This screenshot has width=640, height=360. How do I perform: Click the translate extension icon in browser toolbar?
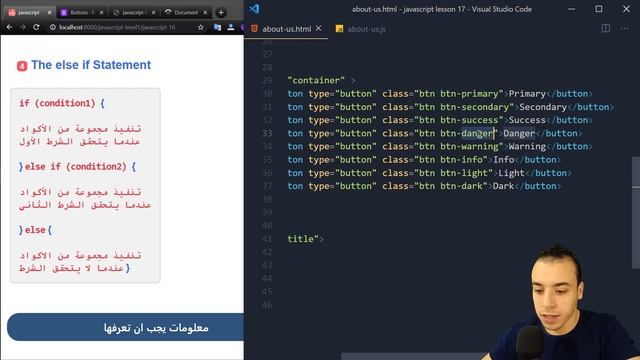click(218, 27)
